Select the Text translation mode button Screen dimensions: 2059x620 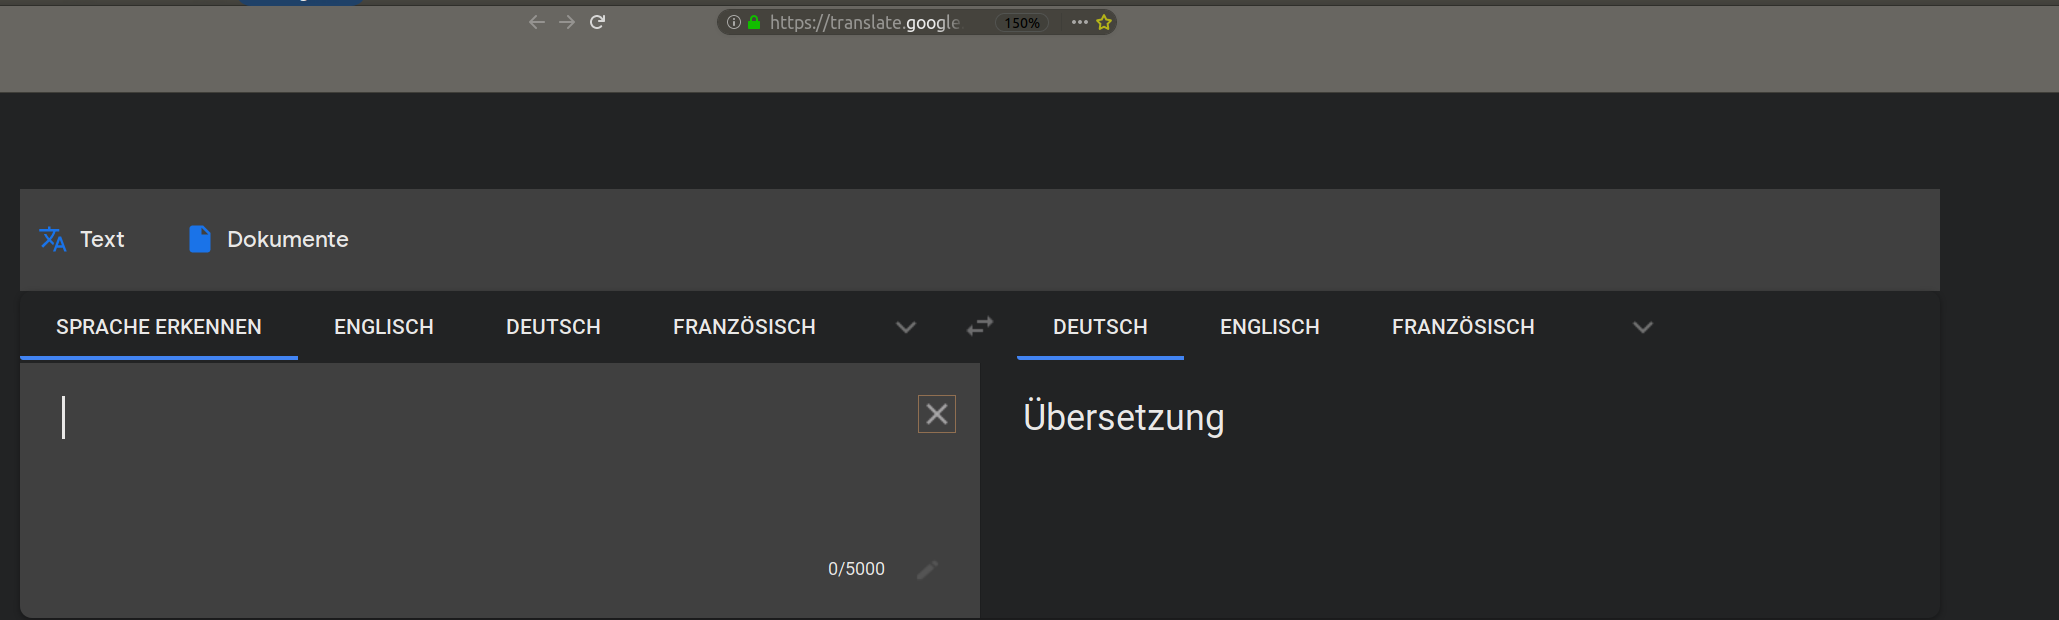83,239
